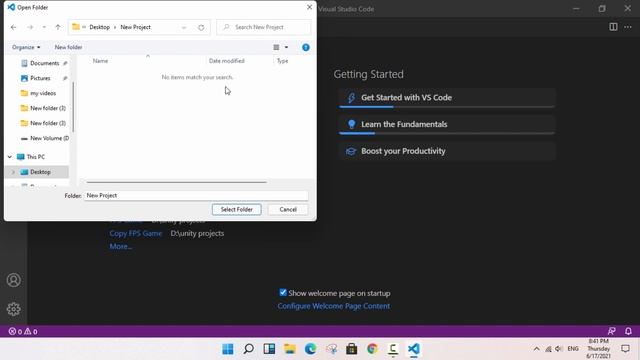Toggle Show welcome page on startup checkbox
This screenshot has width=640, height=360.
[x=283, y=293]
